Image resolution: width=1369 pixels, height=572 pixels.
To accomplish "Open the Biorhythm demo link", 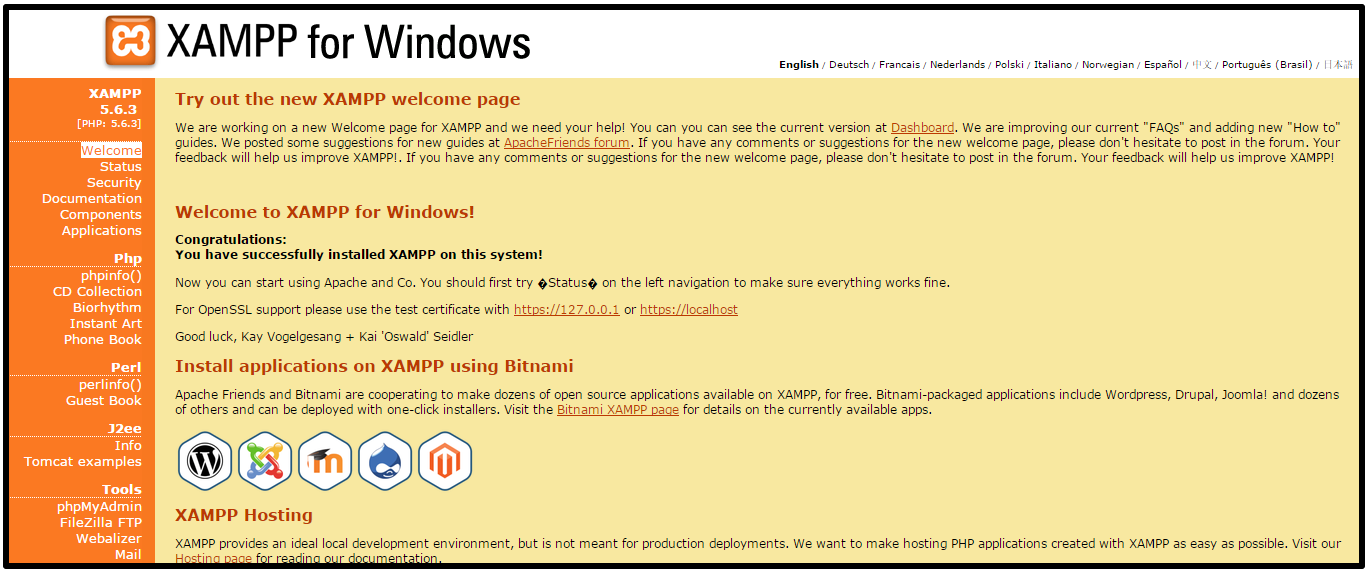I will pos(107,308).
